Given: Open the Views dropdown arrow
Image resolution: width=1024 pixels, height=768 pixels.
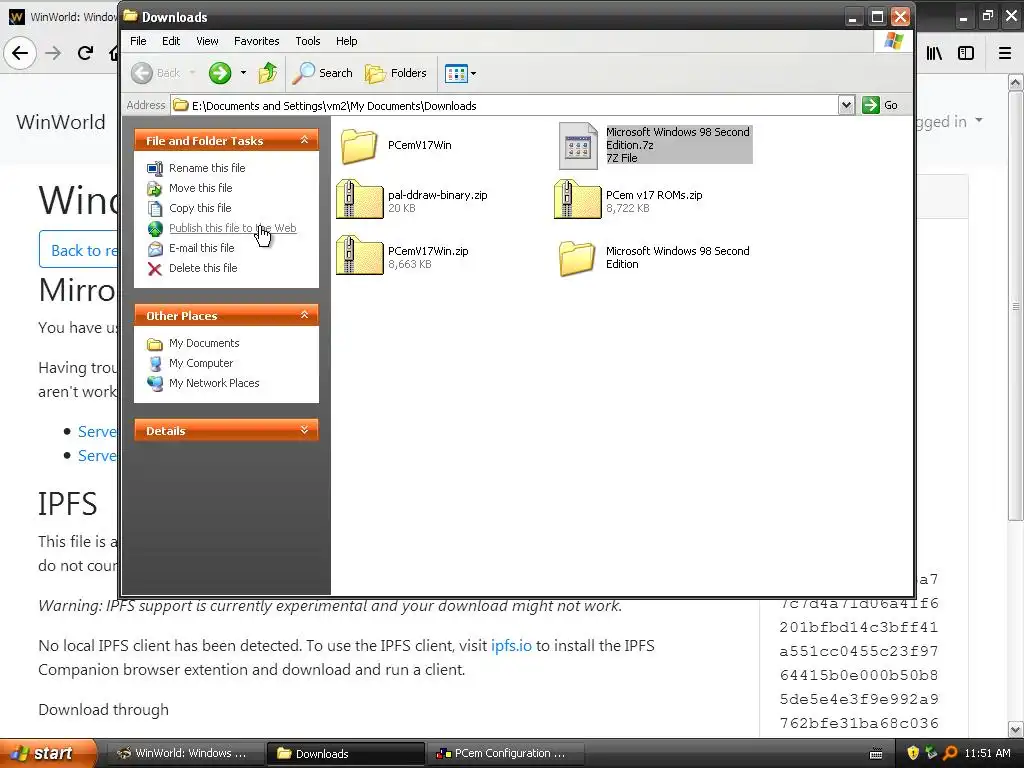Looking at the screenshot, I should (x=473, y=73).
